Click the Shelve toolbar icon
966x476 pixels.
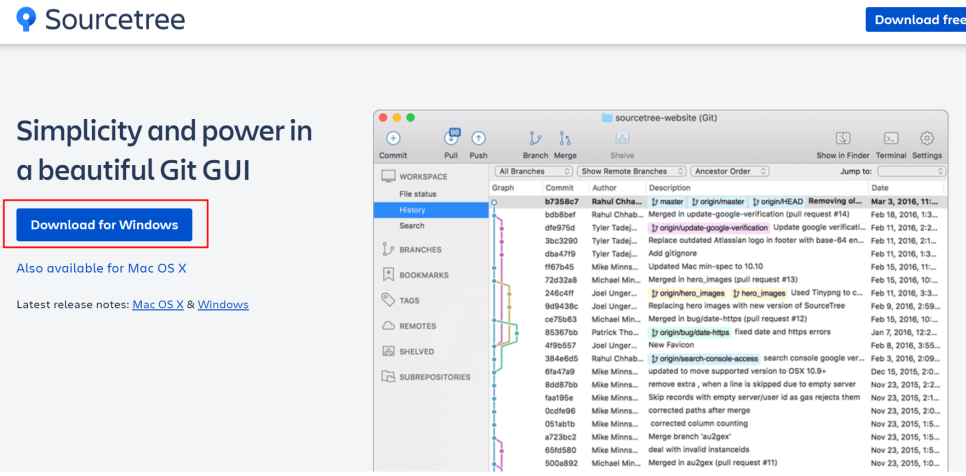[x=622, y=139]
